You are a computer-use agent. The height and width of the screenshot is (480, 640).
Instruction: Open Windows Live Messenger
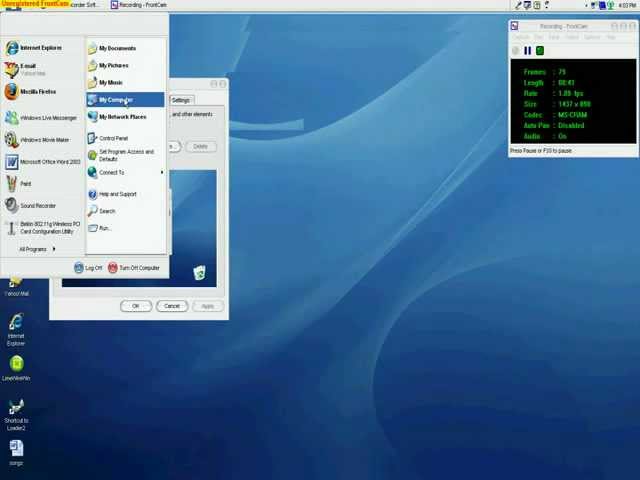pos(42,118)
